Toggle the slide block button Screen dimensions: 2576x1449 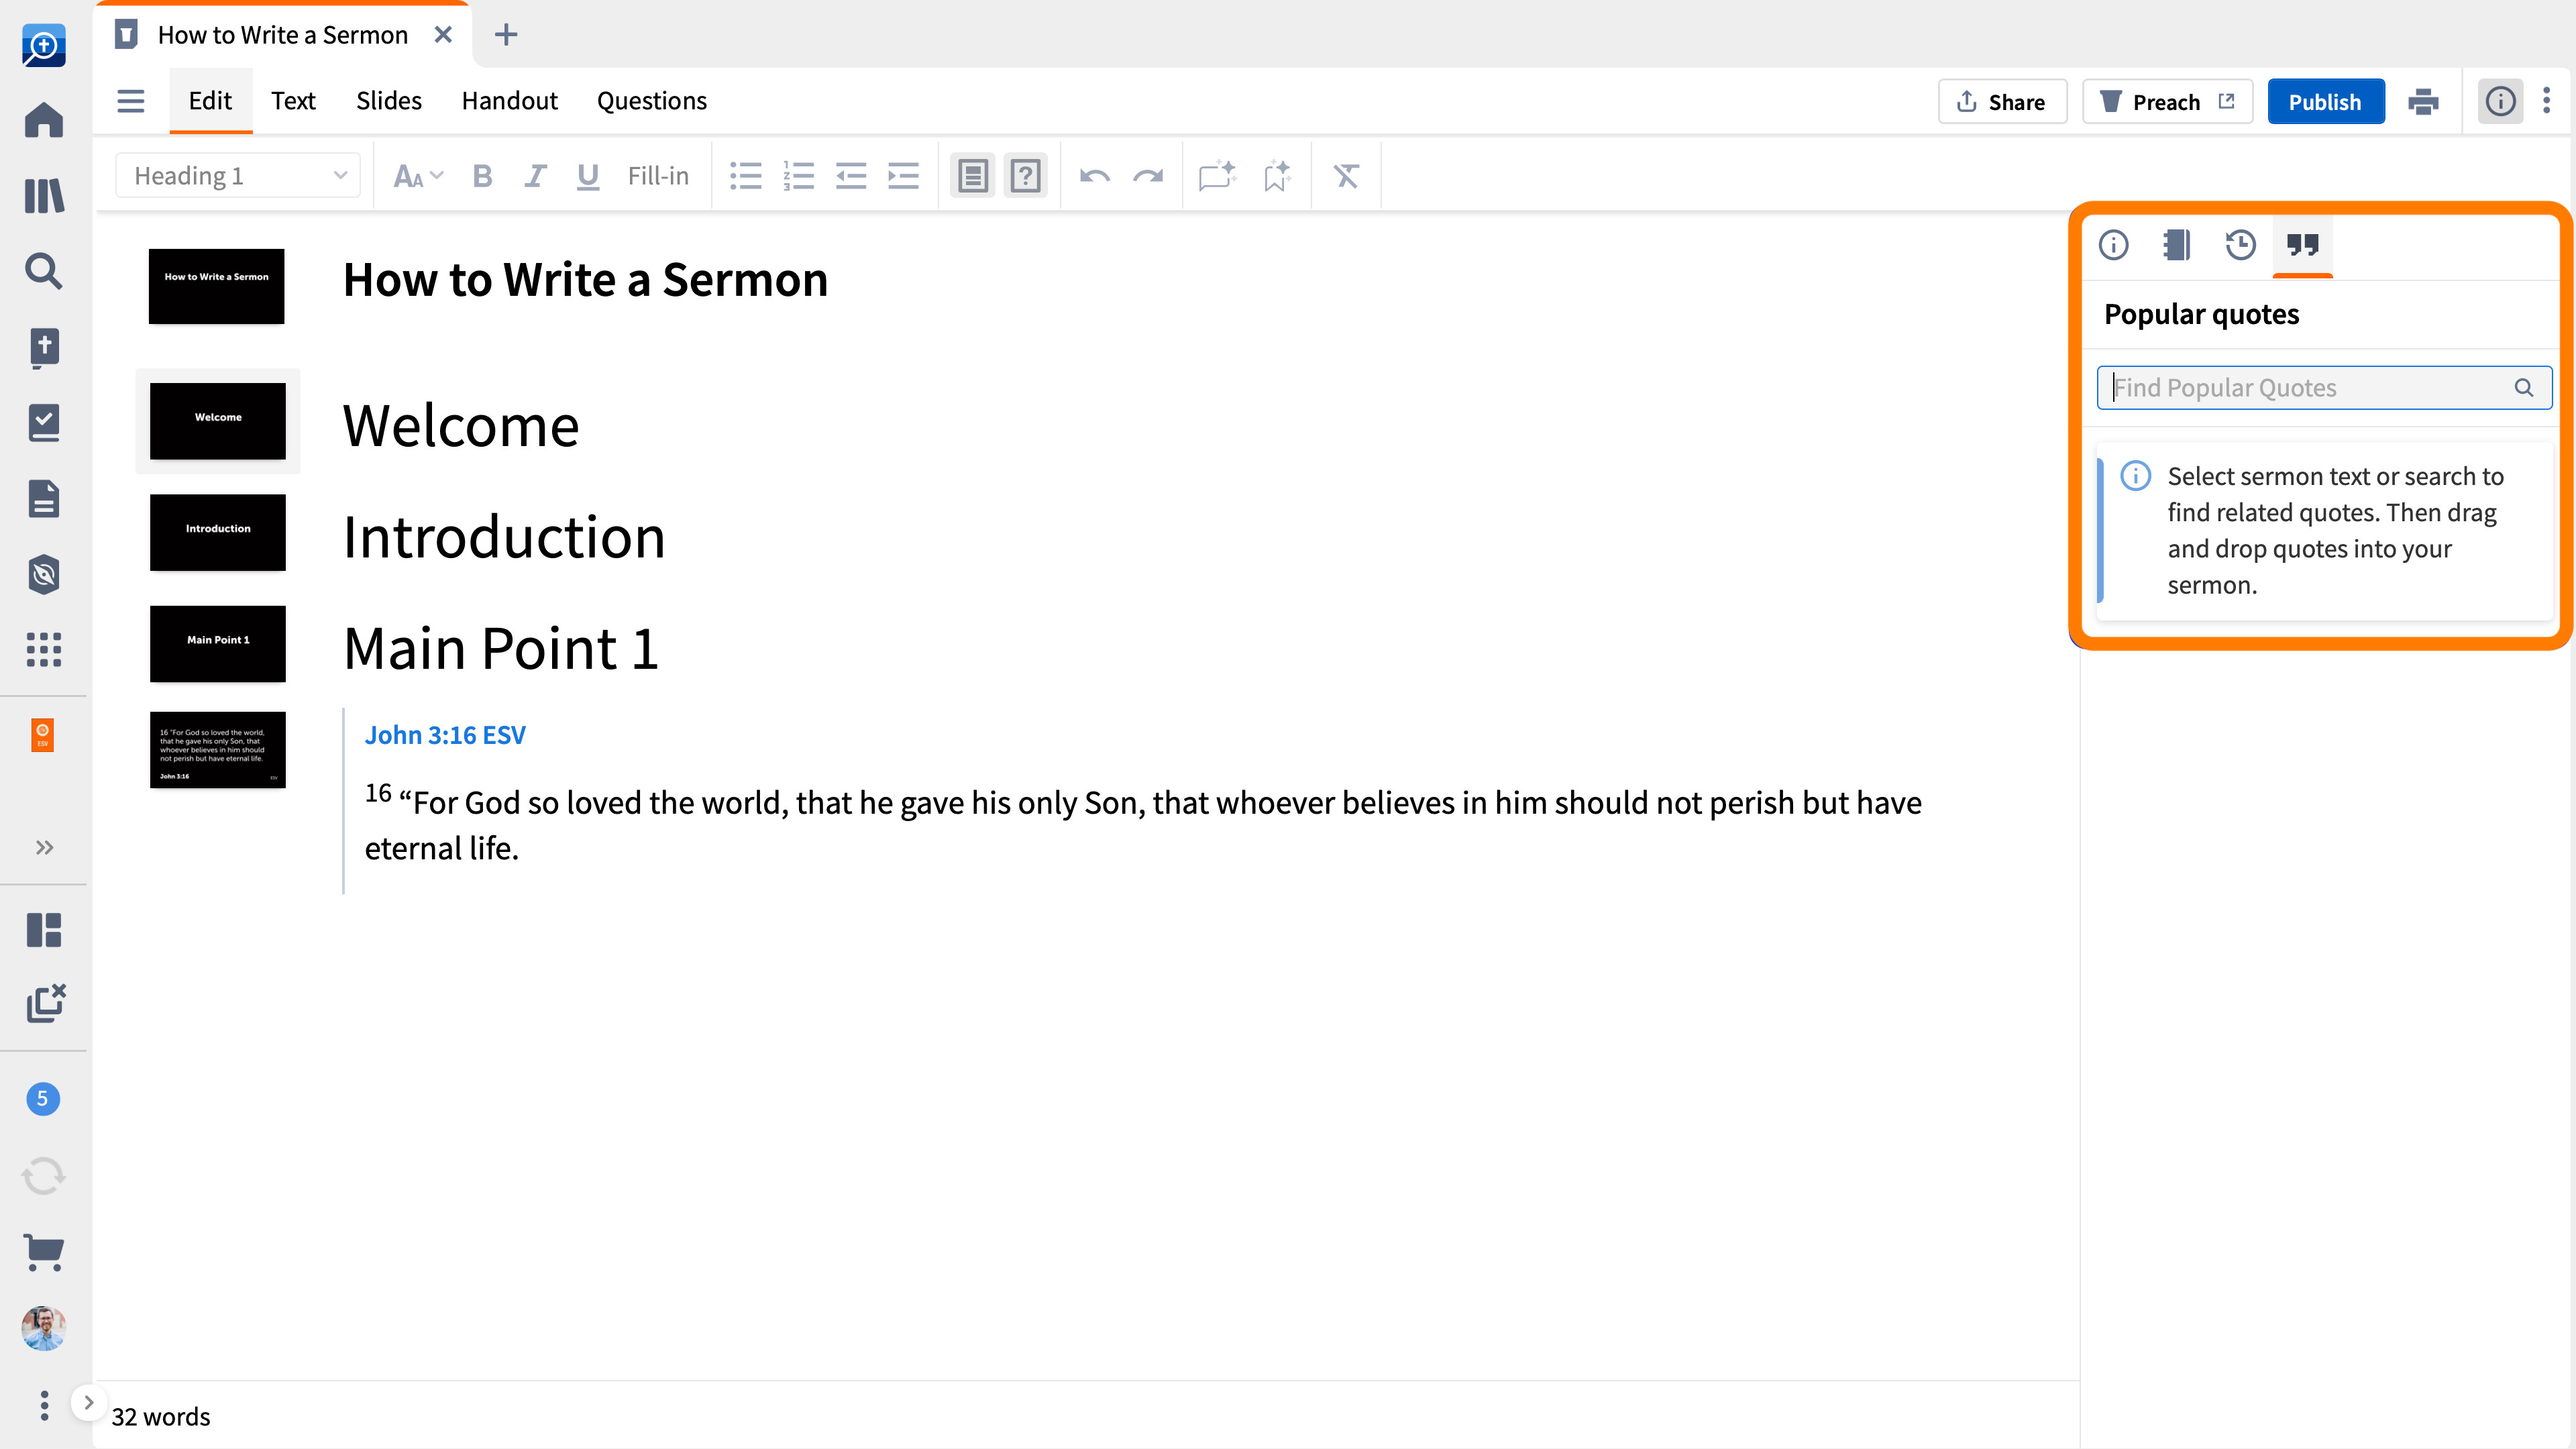pyautogui.click(x=972, y=176)
